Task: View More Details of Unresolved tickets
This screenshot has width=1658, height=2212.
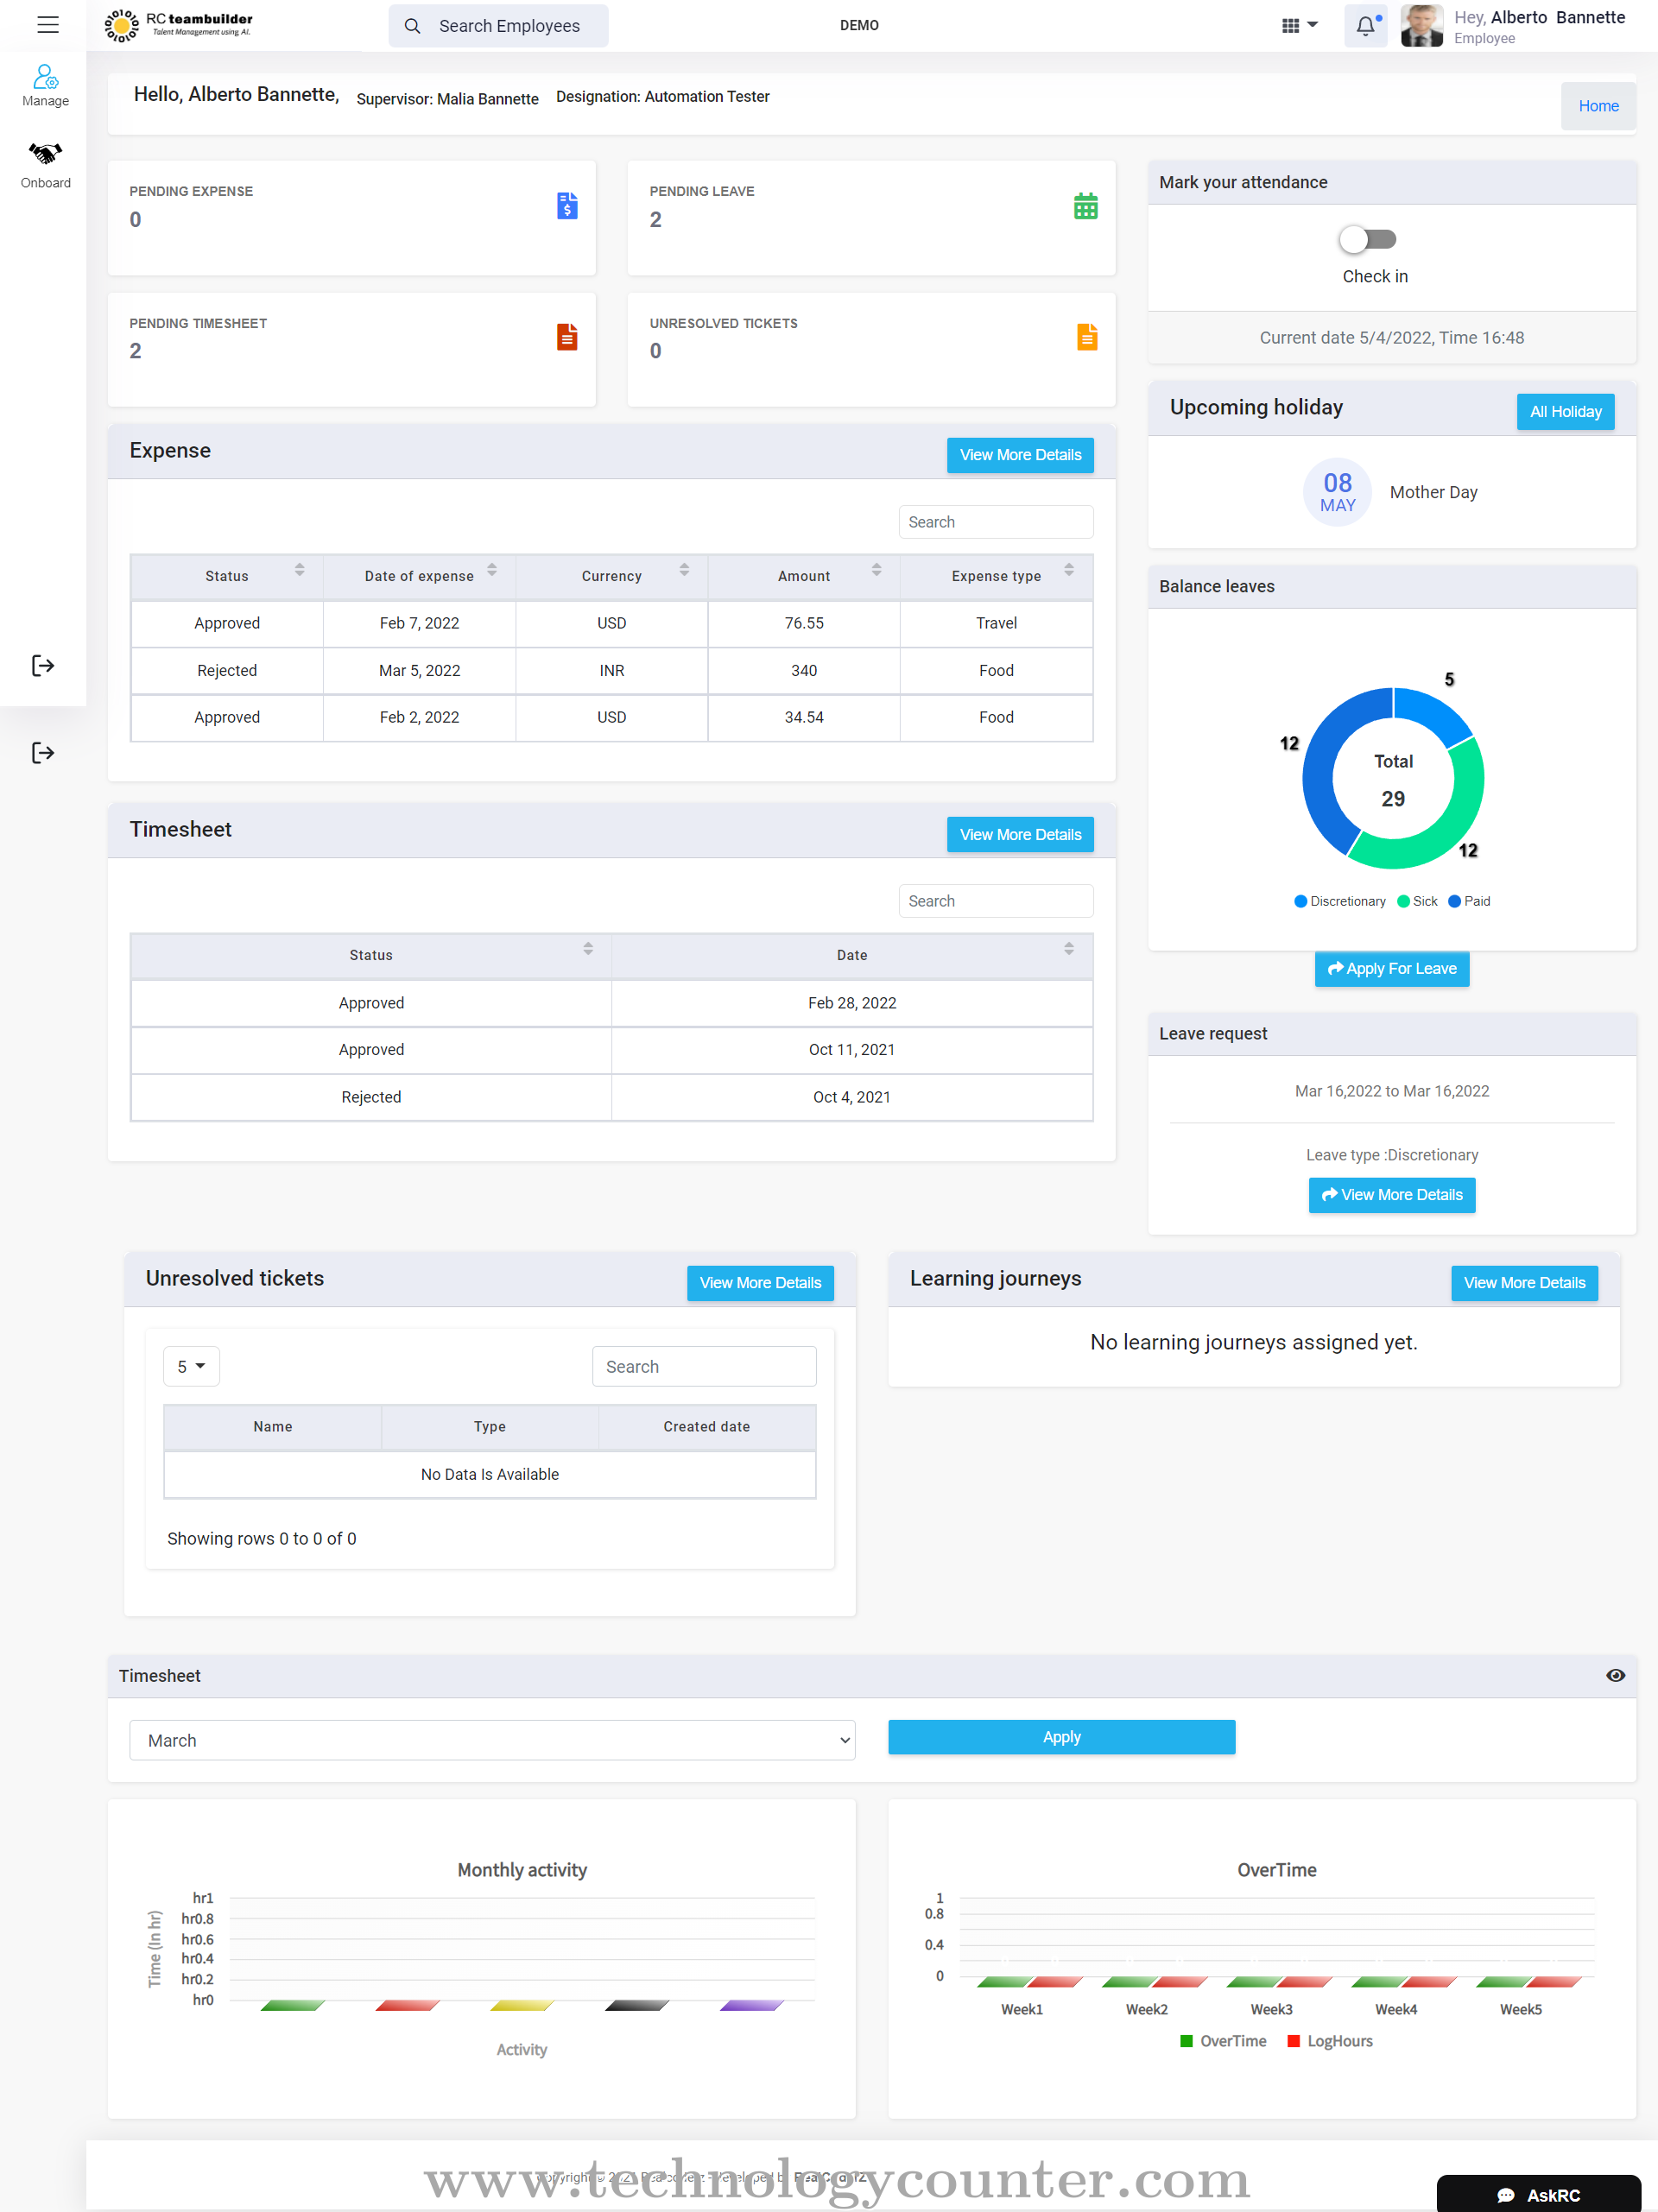Action: coord(760,1283)
